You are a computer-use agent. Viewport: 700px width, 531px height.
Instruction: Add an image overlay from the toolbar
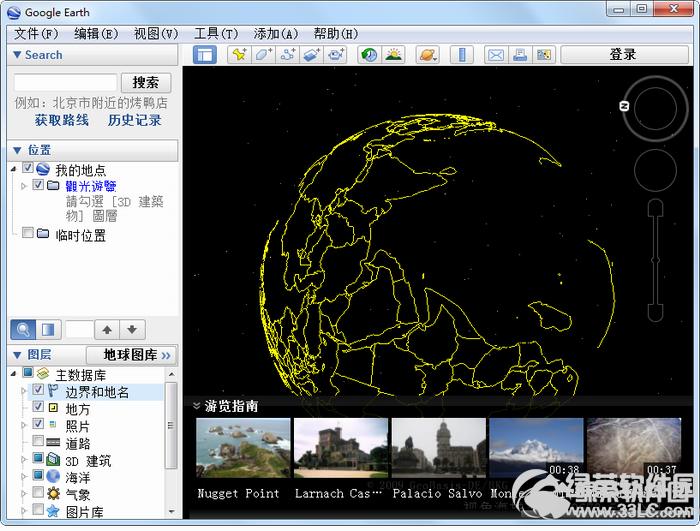tap(312, 55)
